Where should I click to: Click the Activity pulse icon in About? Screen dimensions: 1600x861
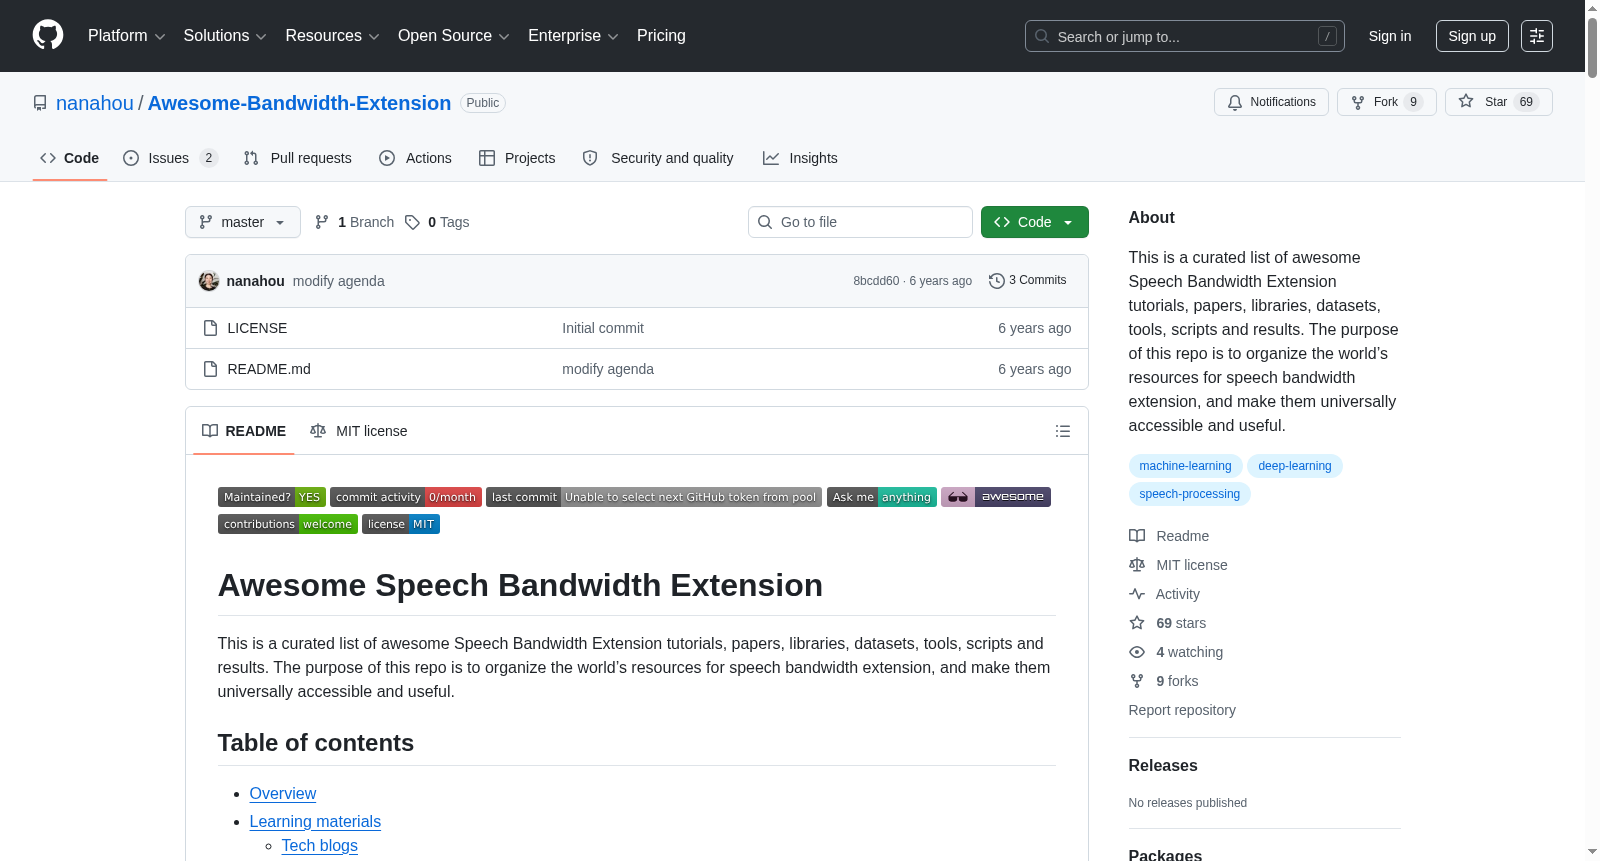pos(1137,594)
